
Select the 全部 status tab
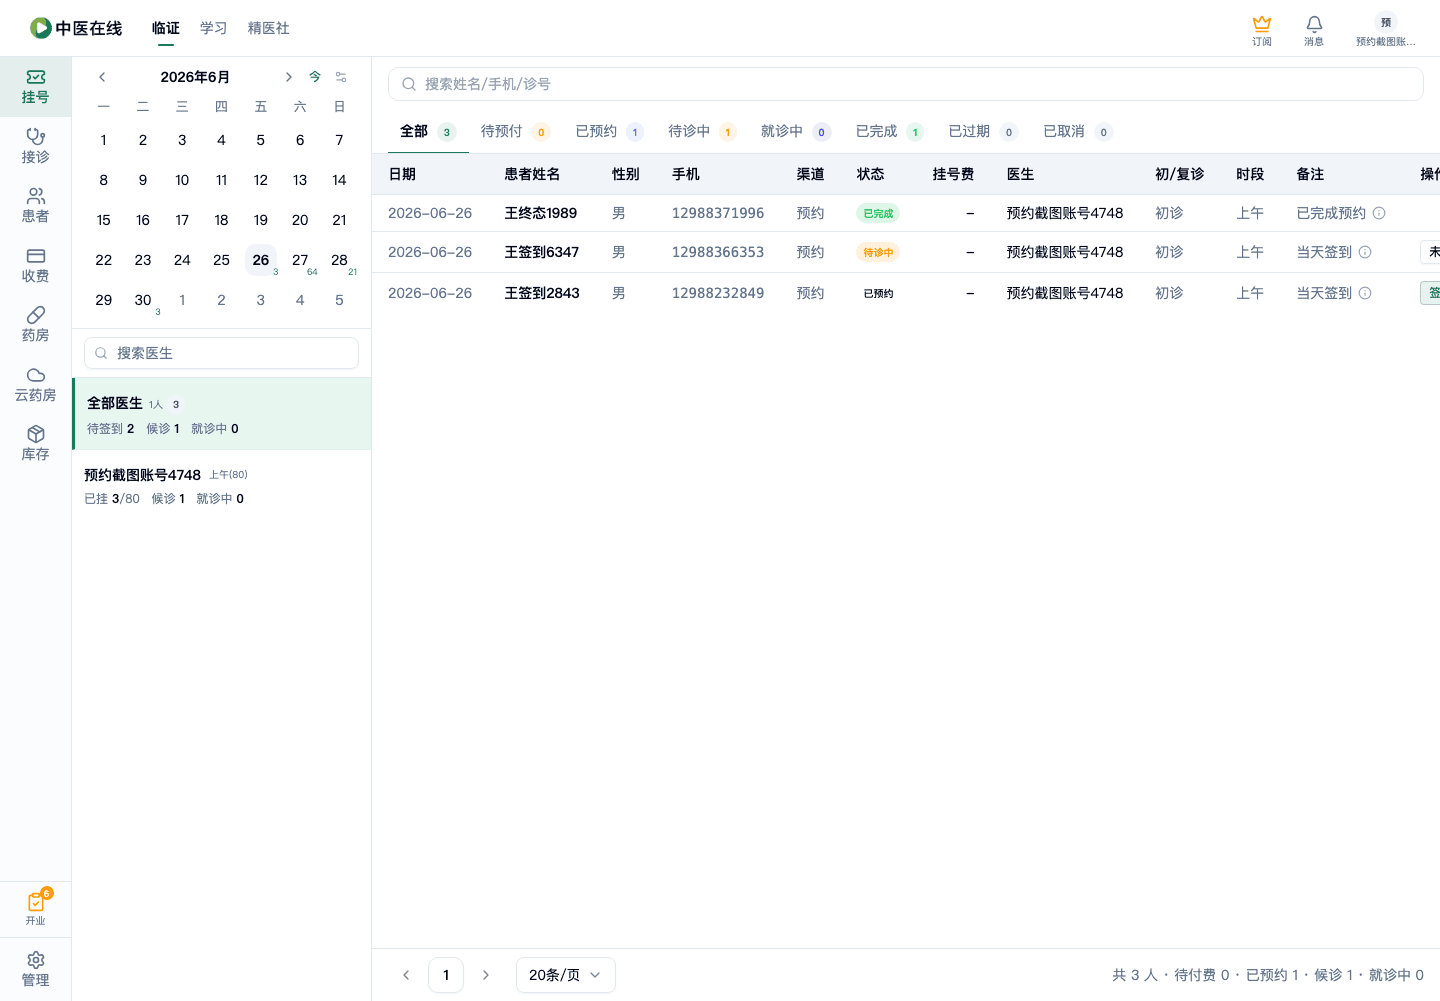tap(428, 131)
